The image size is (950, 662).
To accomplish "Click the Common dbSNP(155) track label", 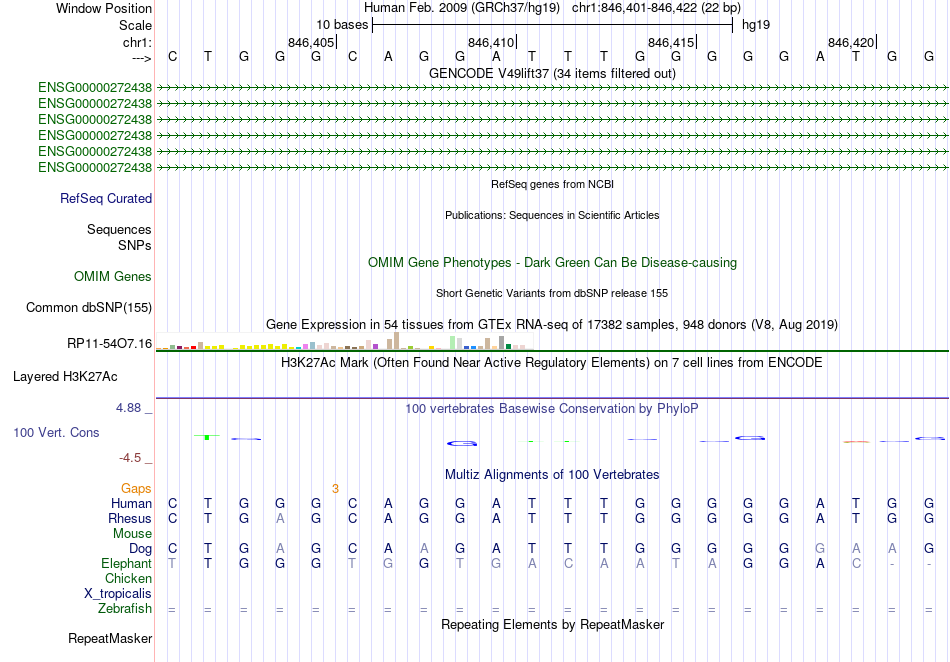I will (x=88, y=308).
